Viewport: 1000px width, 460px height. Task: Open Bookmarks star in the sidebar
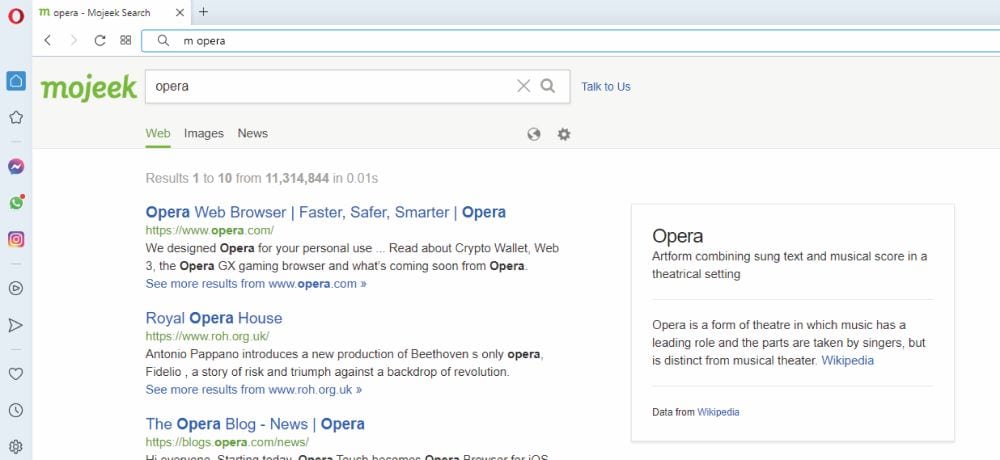tap(16, 117)
